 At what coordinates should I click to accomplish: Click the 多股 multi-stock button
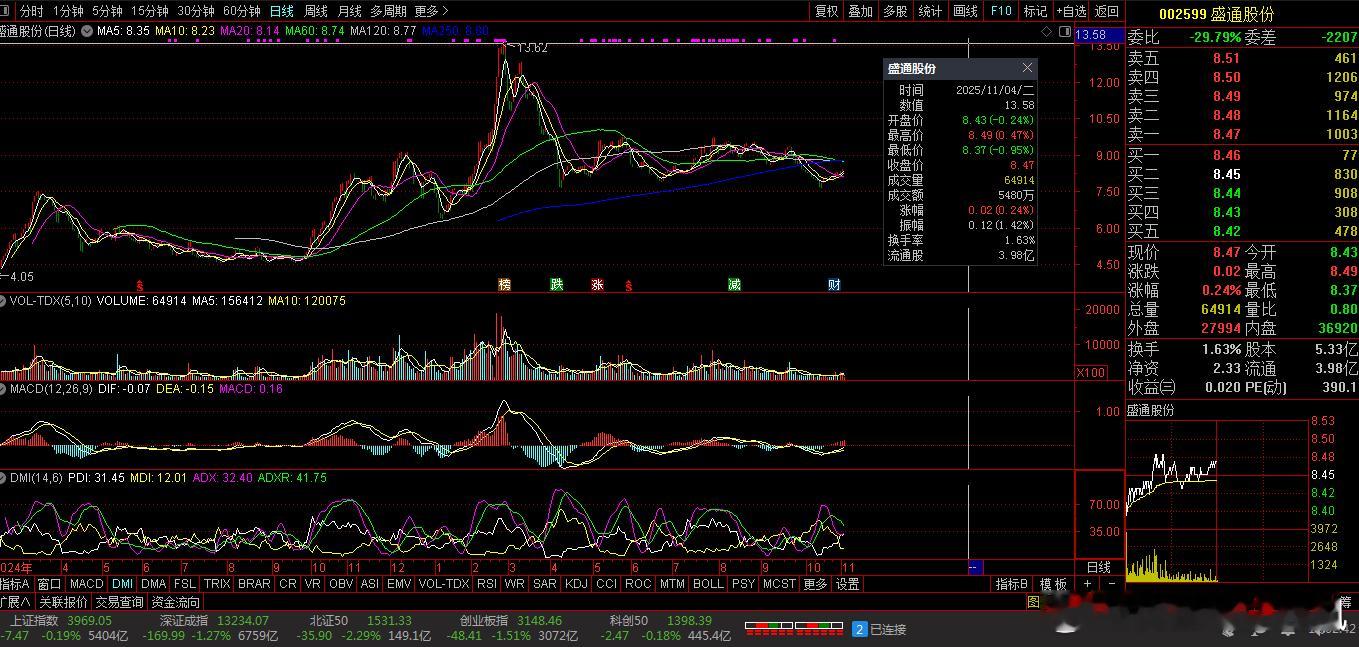coord(895,11)
